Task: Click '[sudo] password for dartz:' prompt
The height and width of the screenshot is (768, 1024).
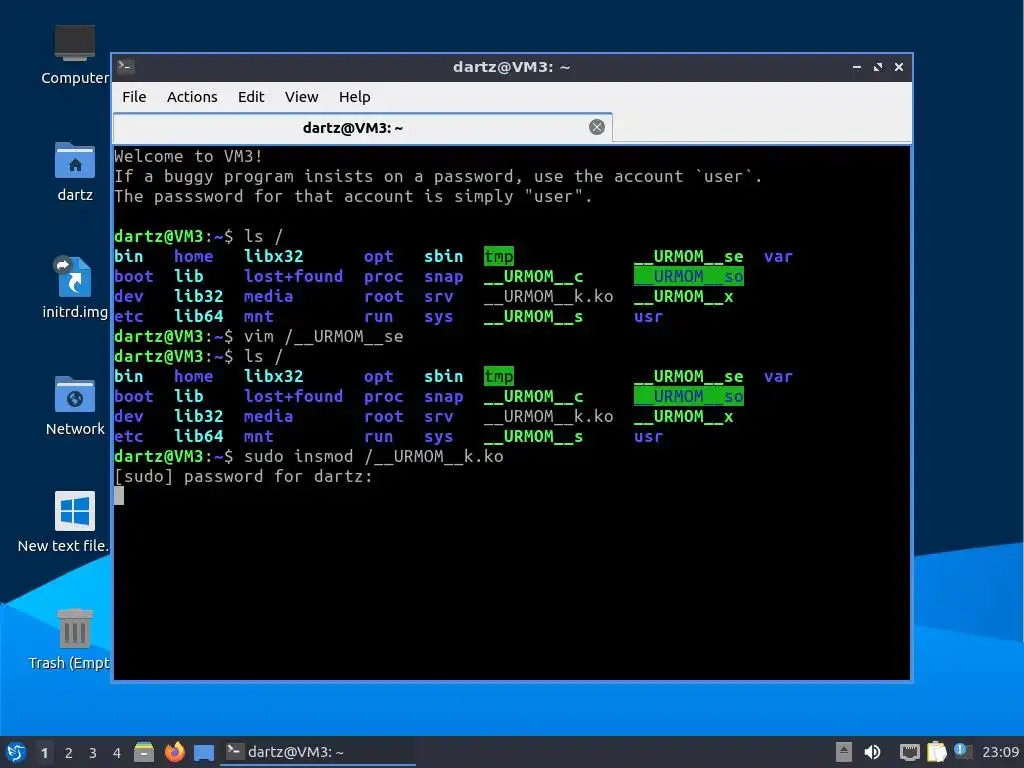Action: [x=243, y=476]
